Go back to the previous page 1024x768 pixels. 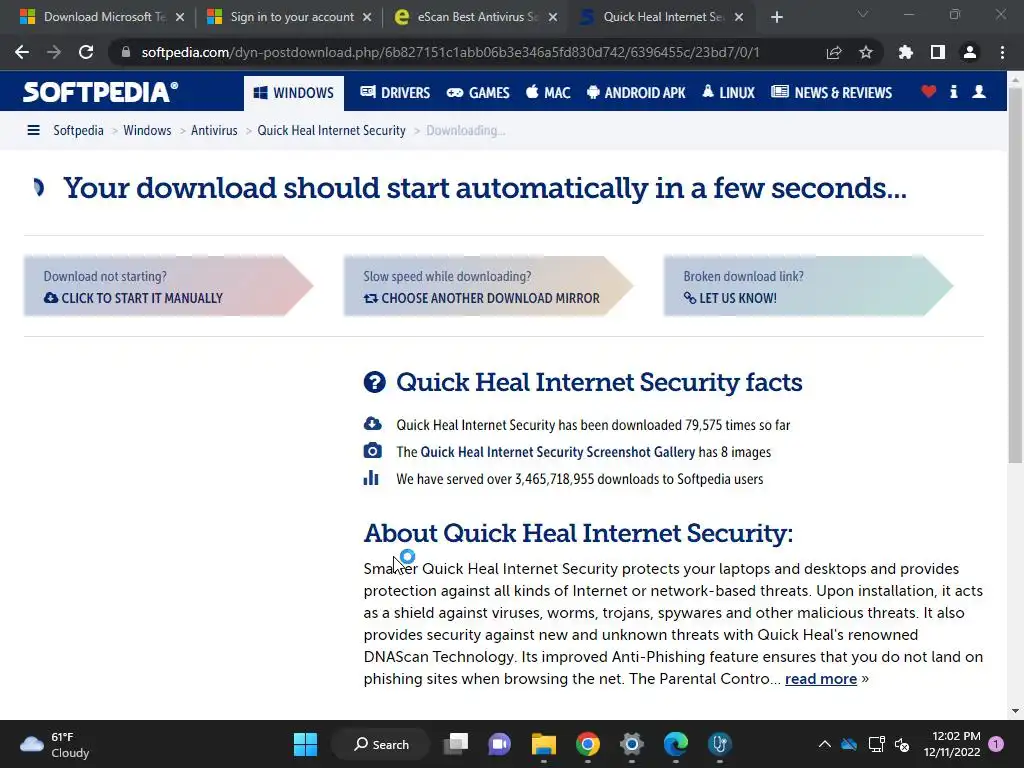point(22,52)
